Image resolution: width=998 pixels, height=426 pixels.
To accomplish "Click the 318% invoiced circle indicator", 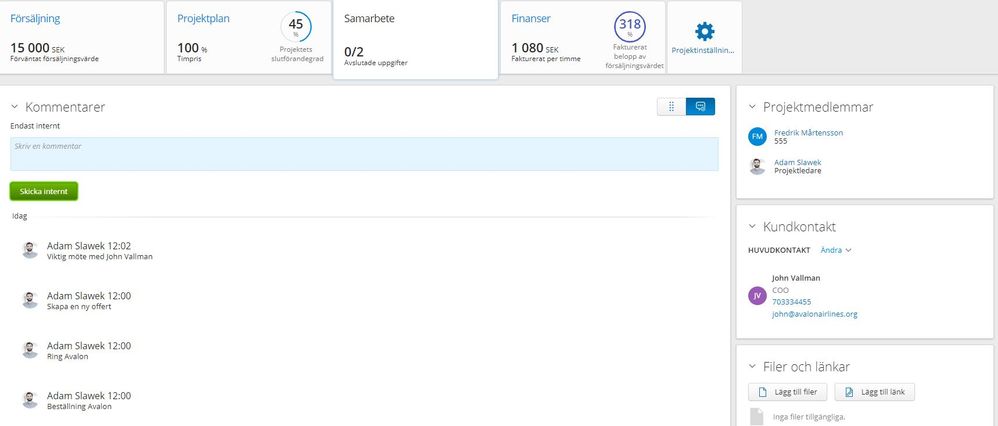I will pos(629,27).
